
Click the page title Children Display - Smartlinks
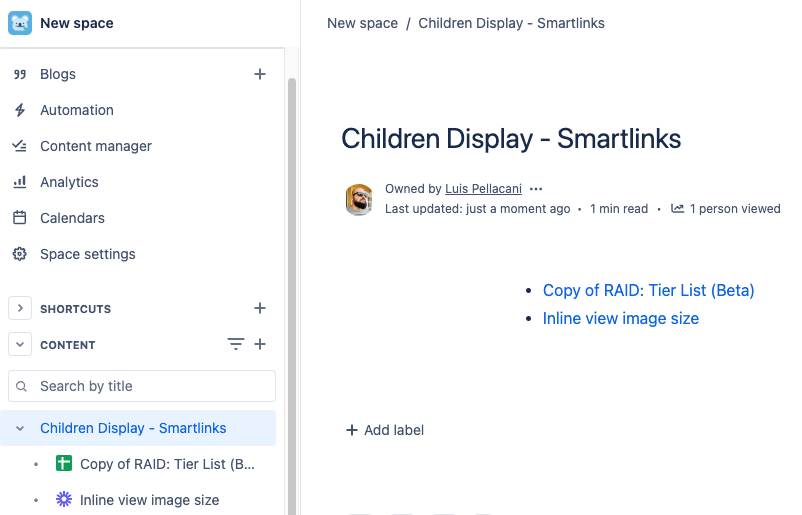[511, 139]
